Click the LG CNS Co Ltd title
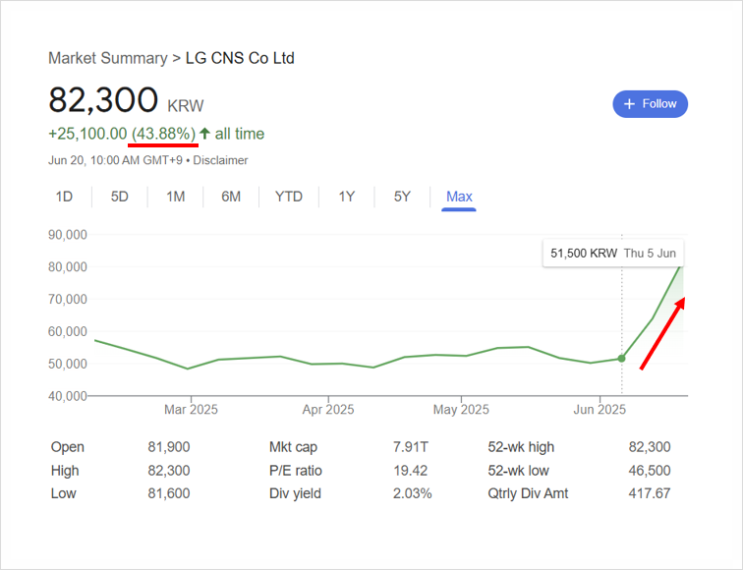This screenshot has height=570, width=743. 240,58
